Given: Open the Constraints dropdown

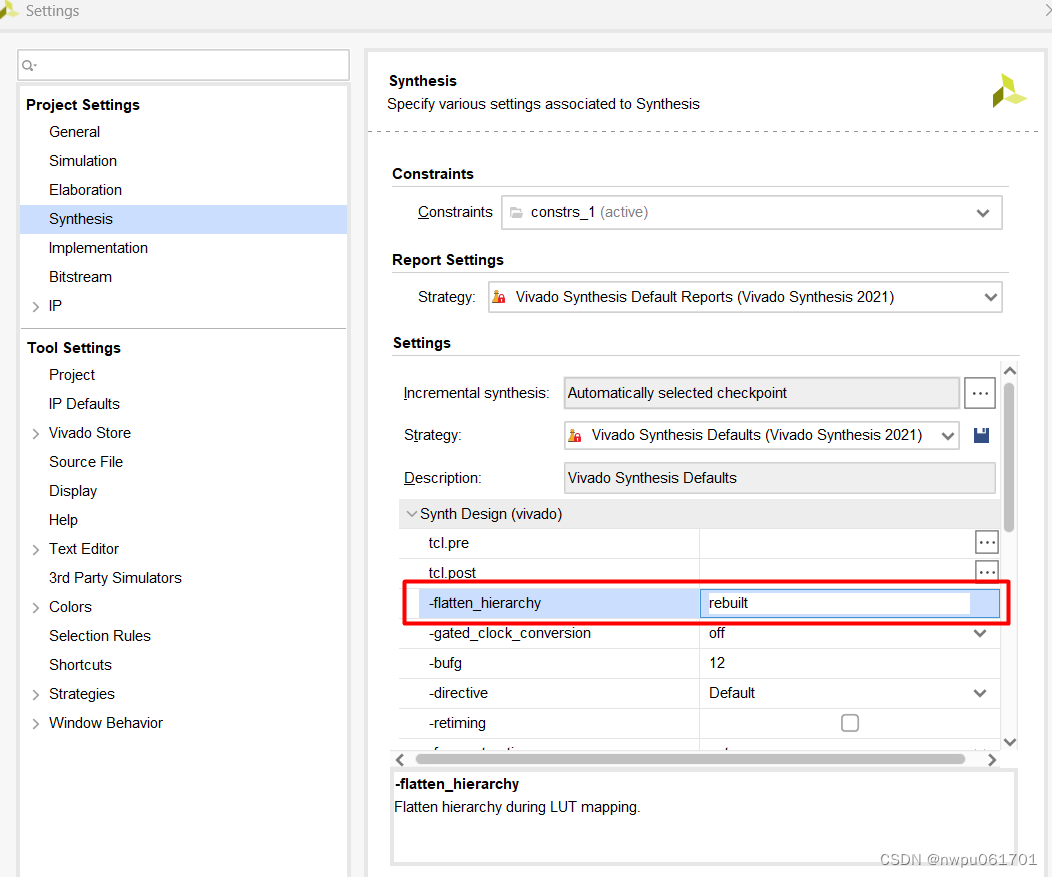Looking at the screenshot, I should pyautogui.click(x=752, y=213).
